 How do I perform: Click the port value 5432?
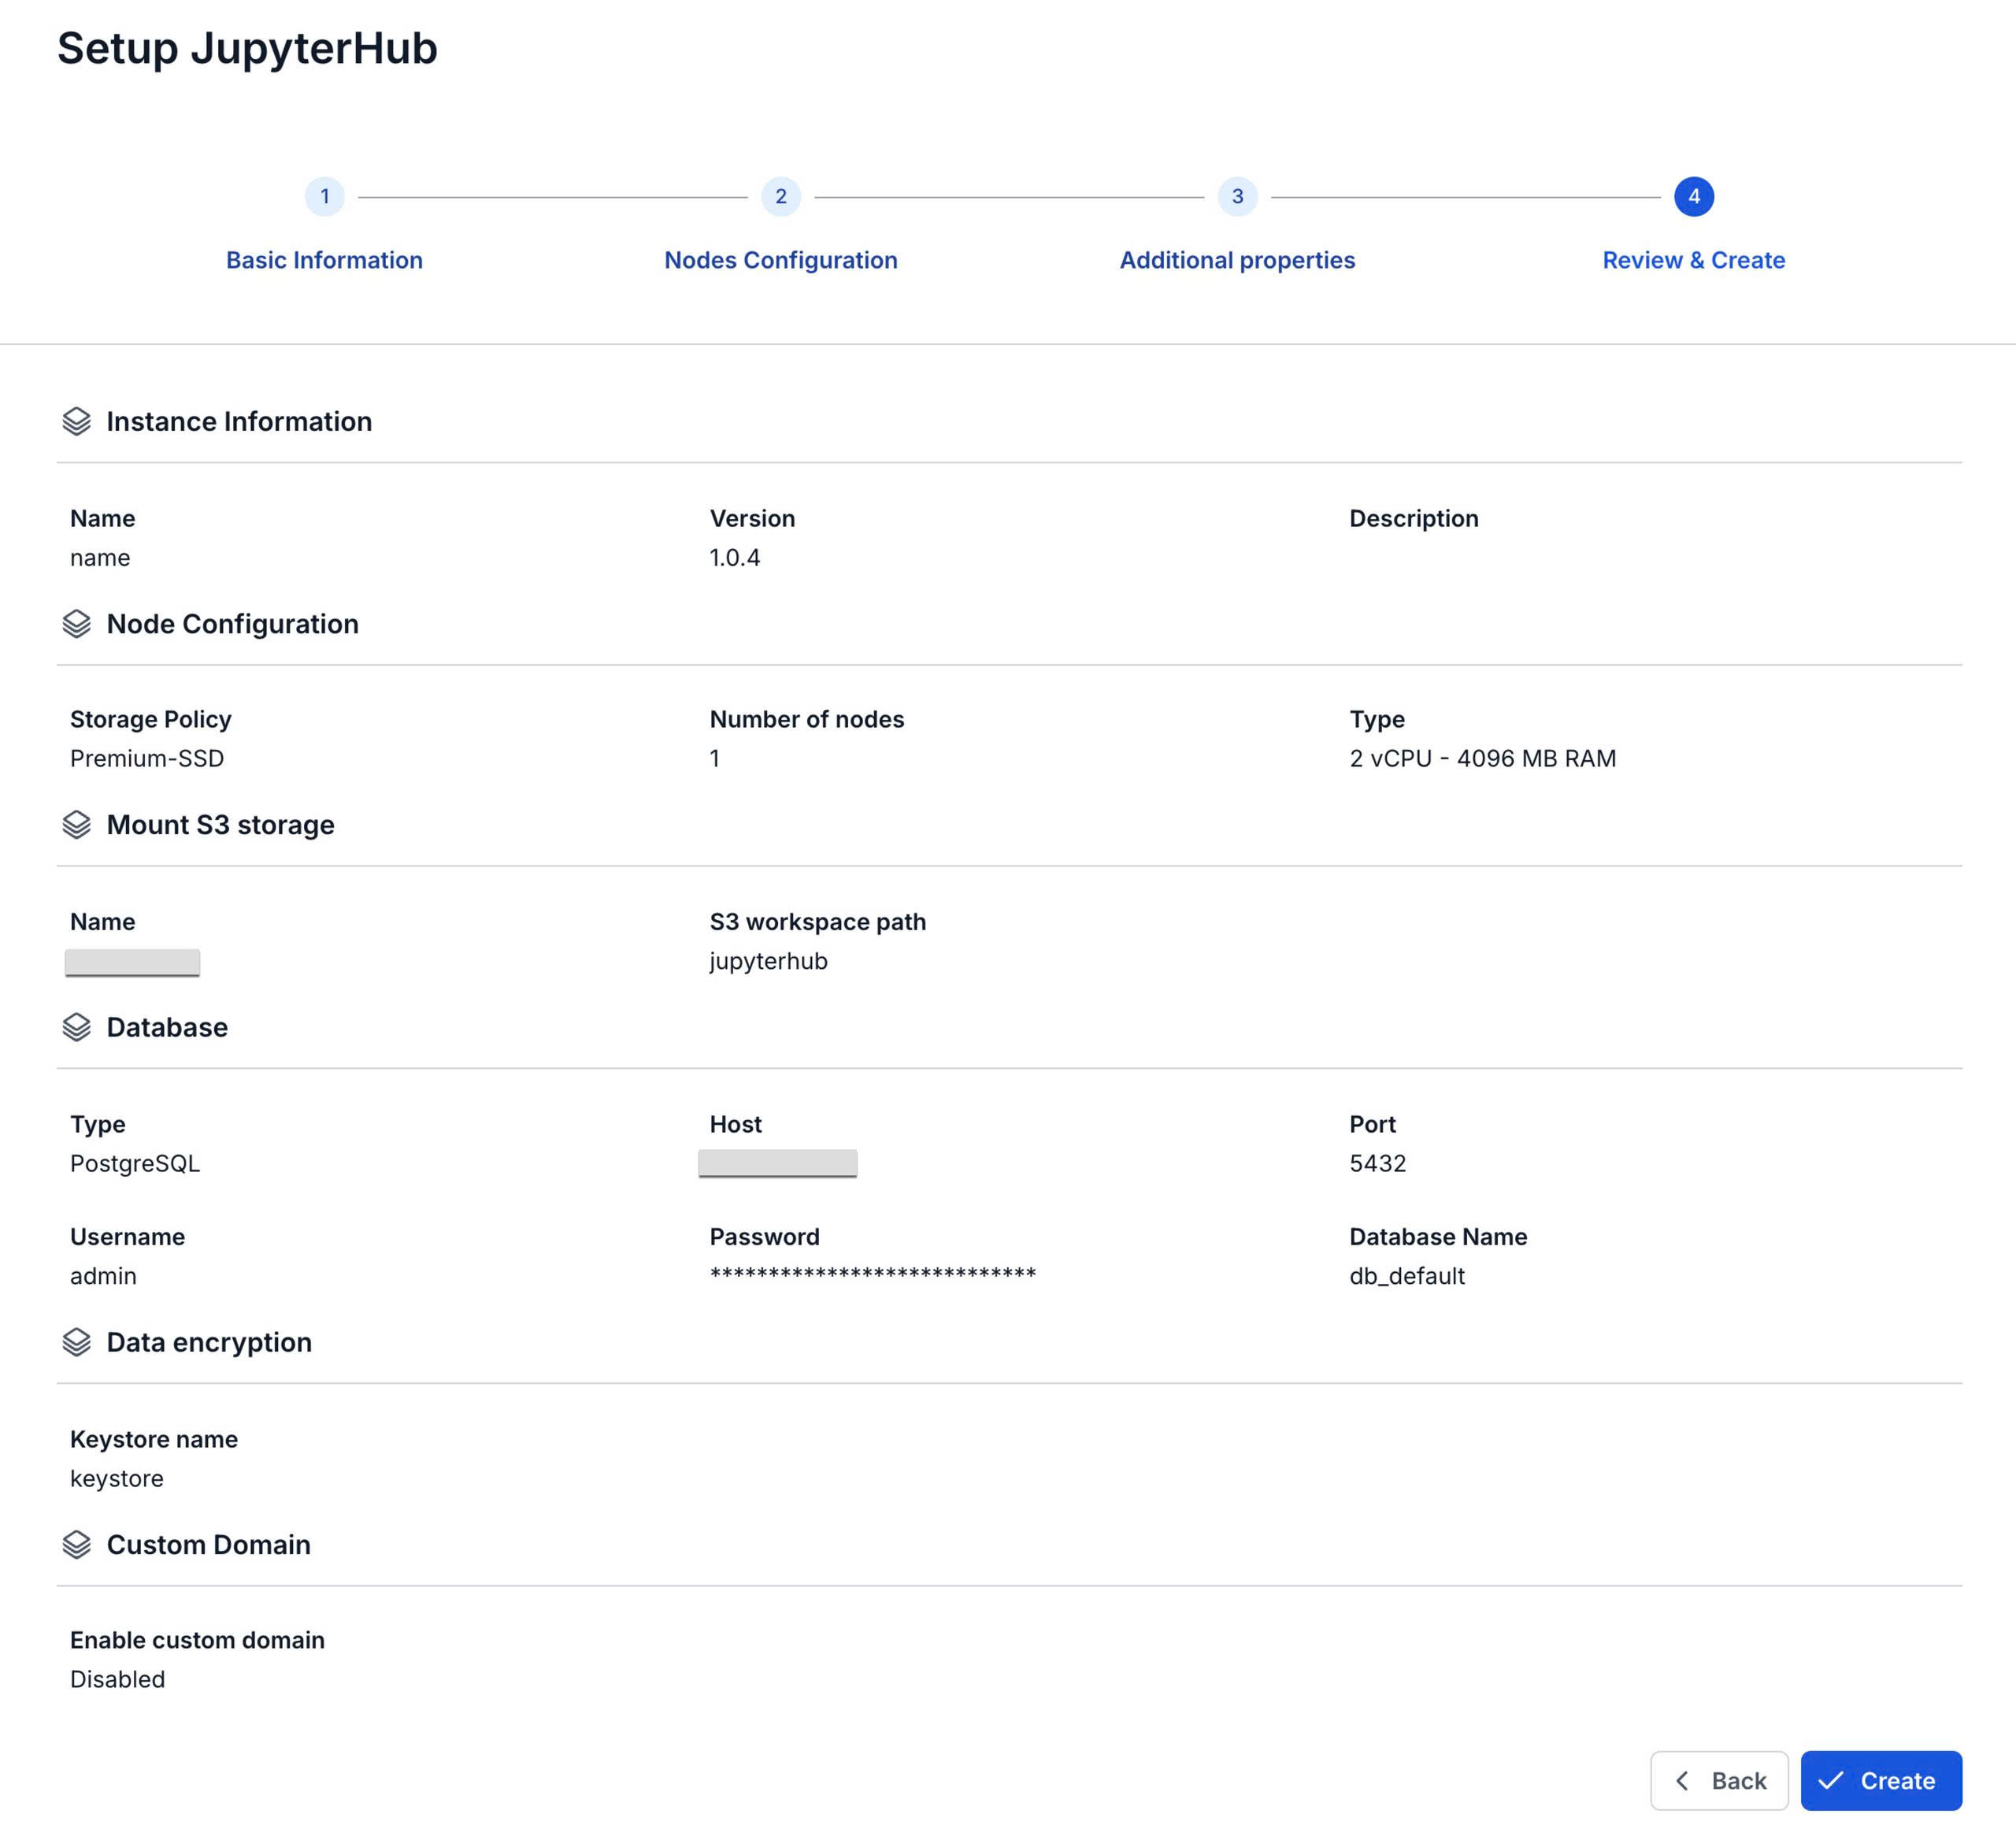[1378, 1164]
